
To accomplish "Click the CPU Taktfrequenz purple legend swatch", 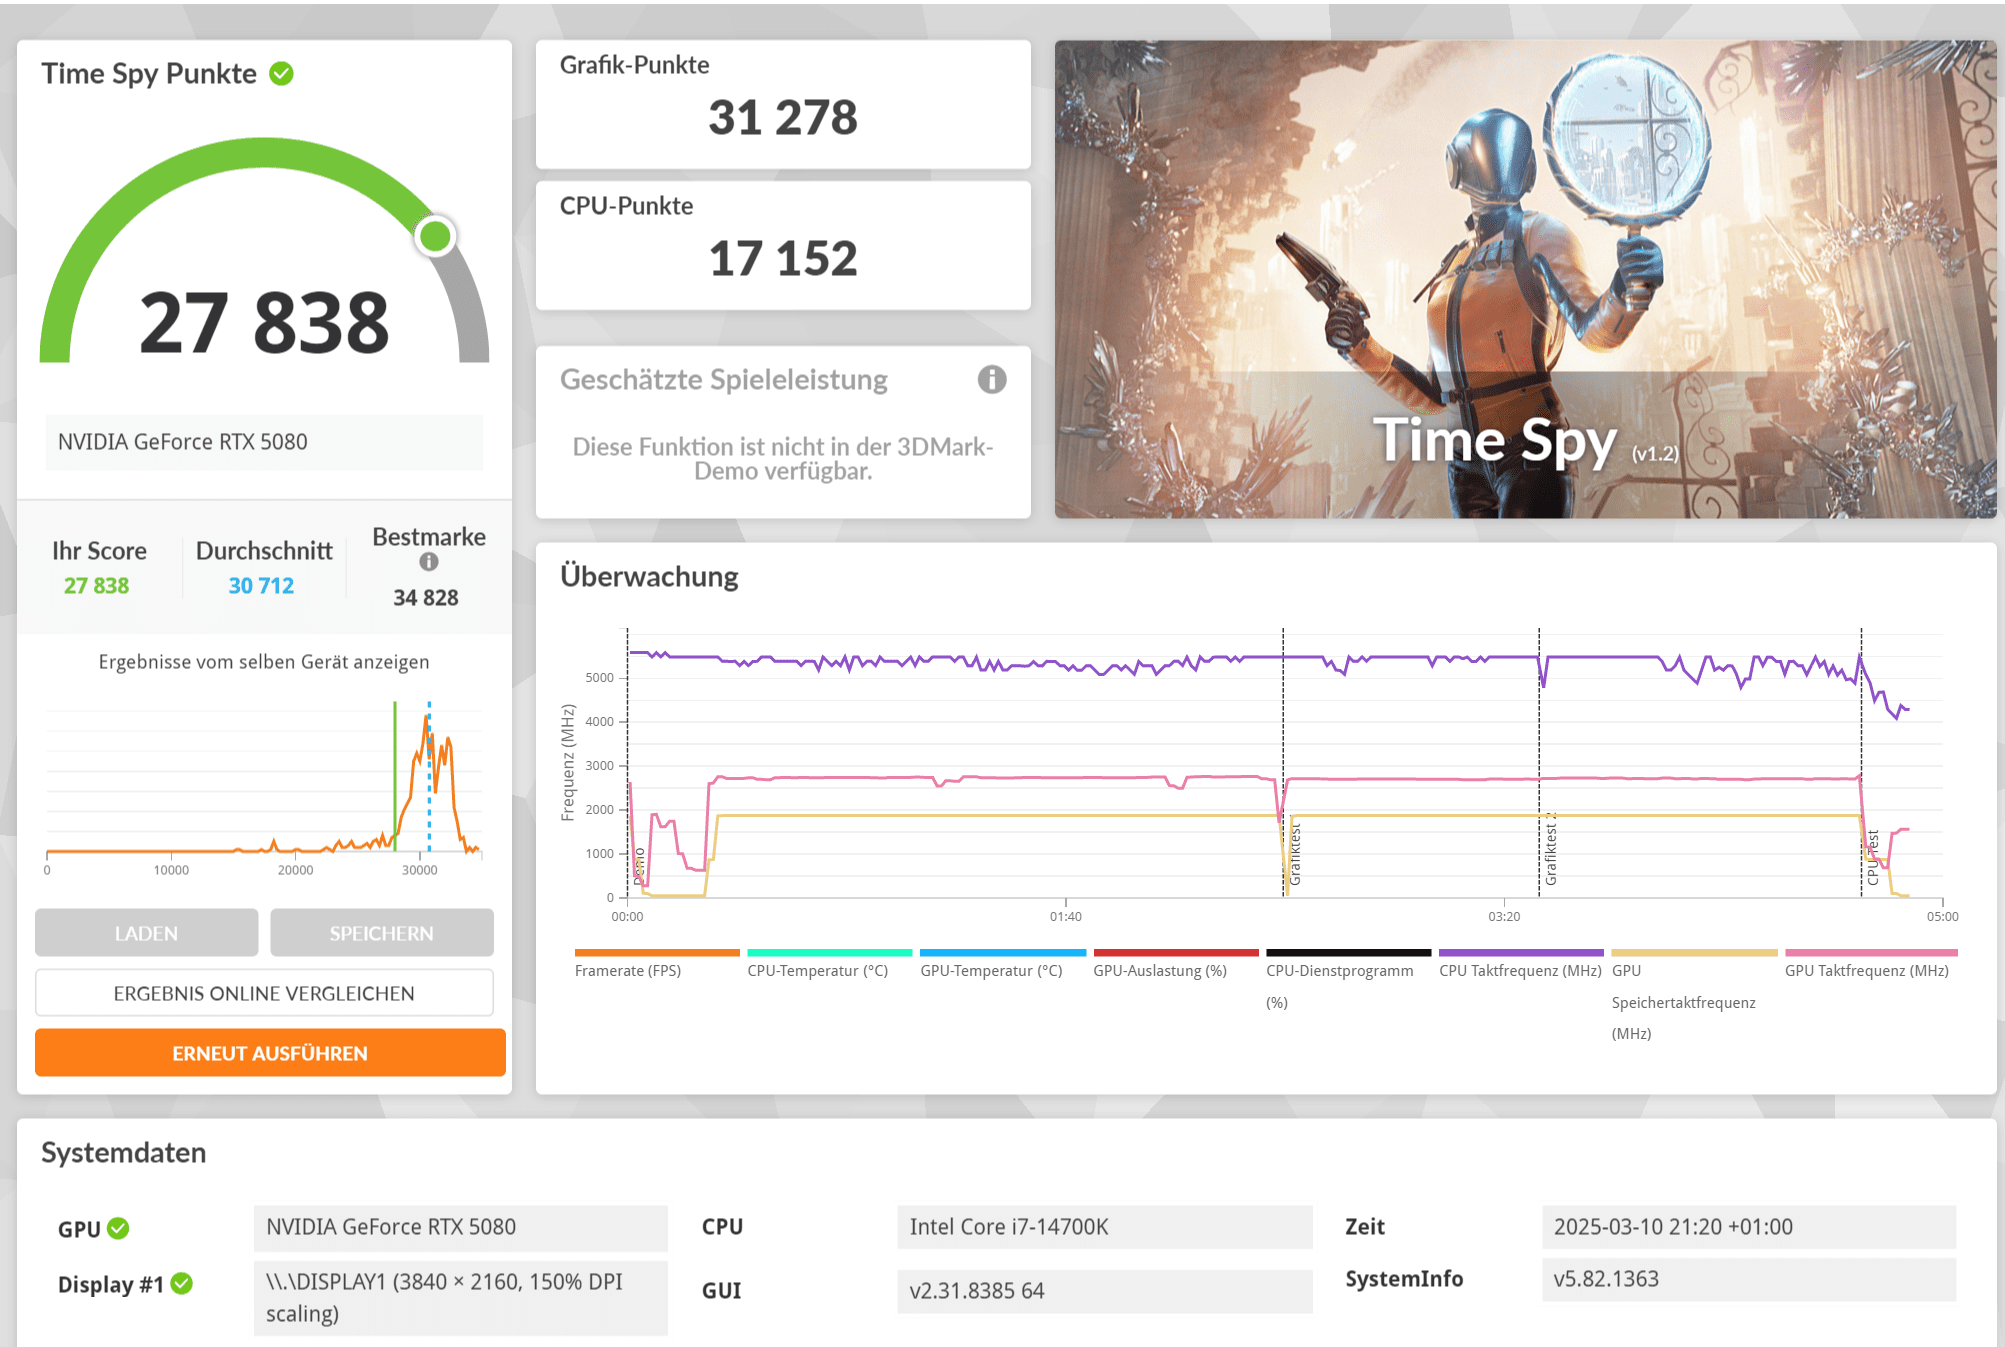I will (x=1520, y=953).
